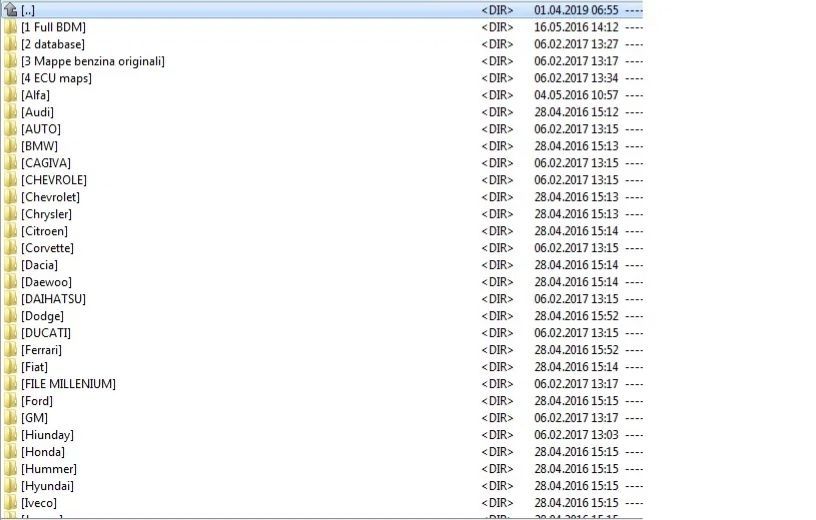Click the date 06.02.2017 13:03

576,435
